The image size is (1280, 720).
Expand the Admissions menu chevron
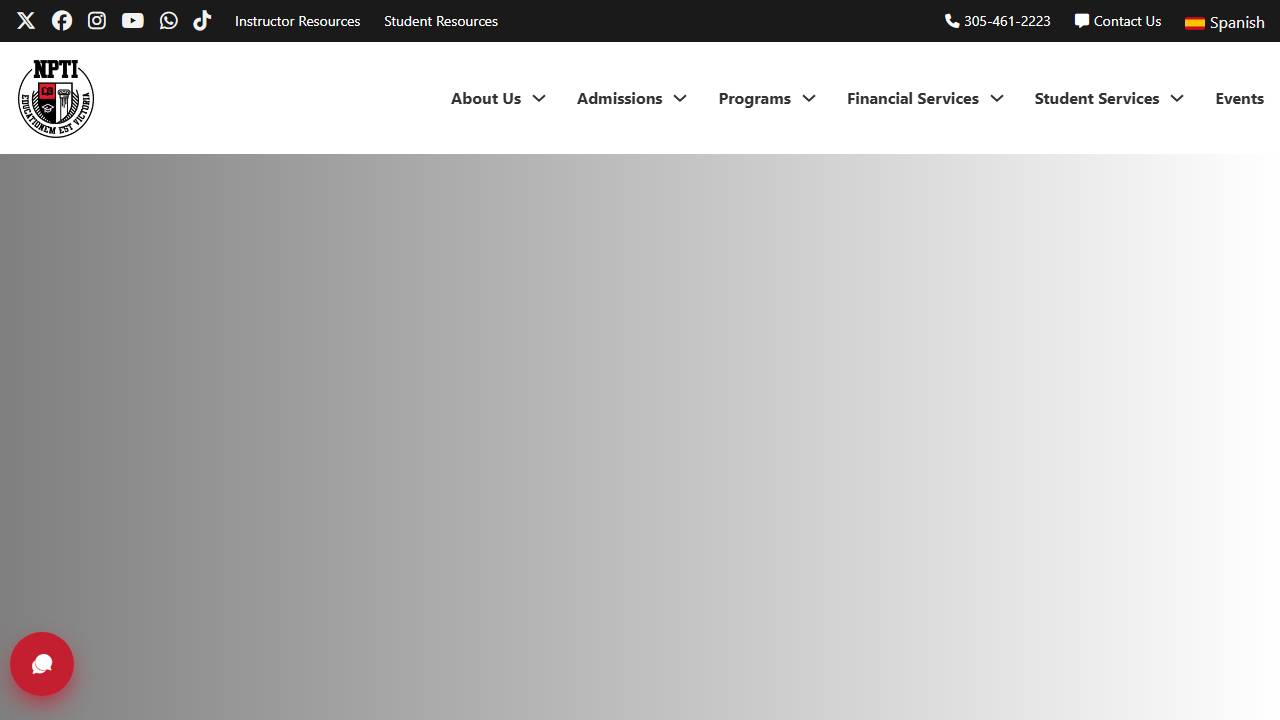(x=680, y=98)
